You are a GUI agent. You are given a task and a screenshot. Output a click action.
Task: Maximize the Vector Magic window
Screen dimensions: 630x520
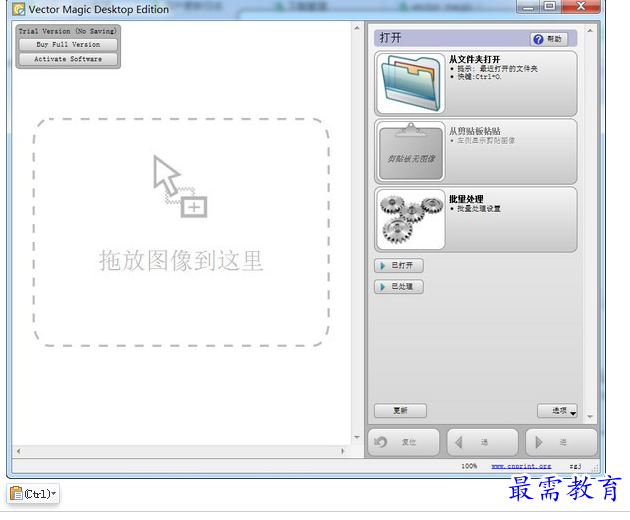(550, 6)
